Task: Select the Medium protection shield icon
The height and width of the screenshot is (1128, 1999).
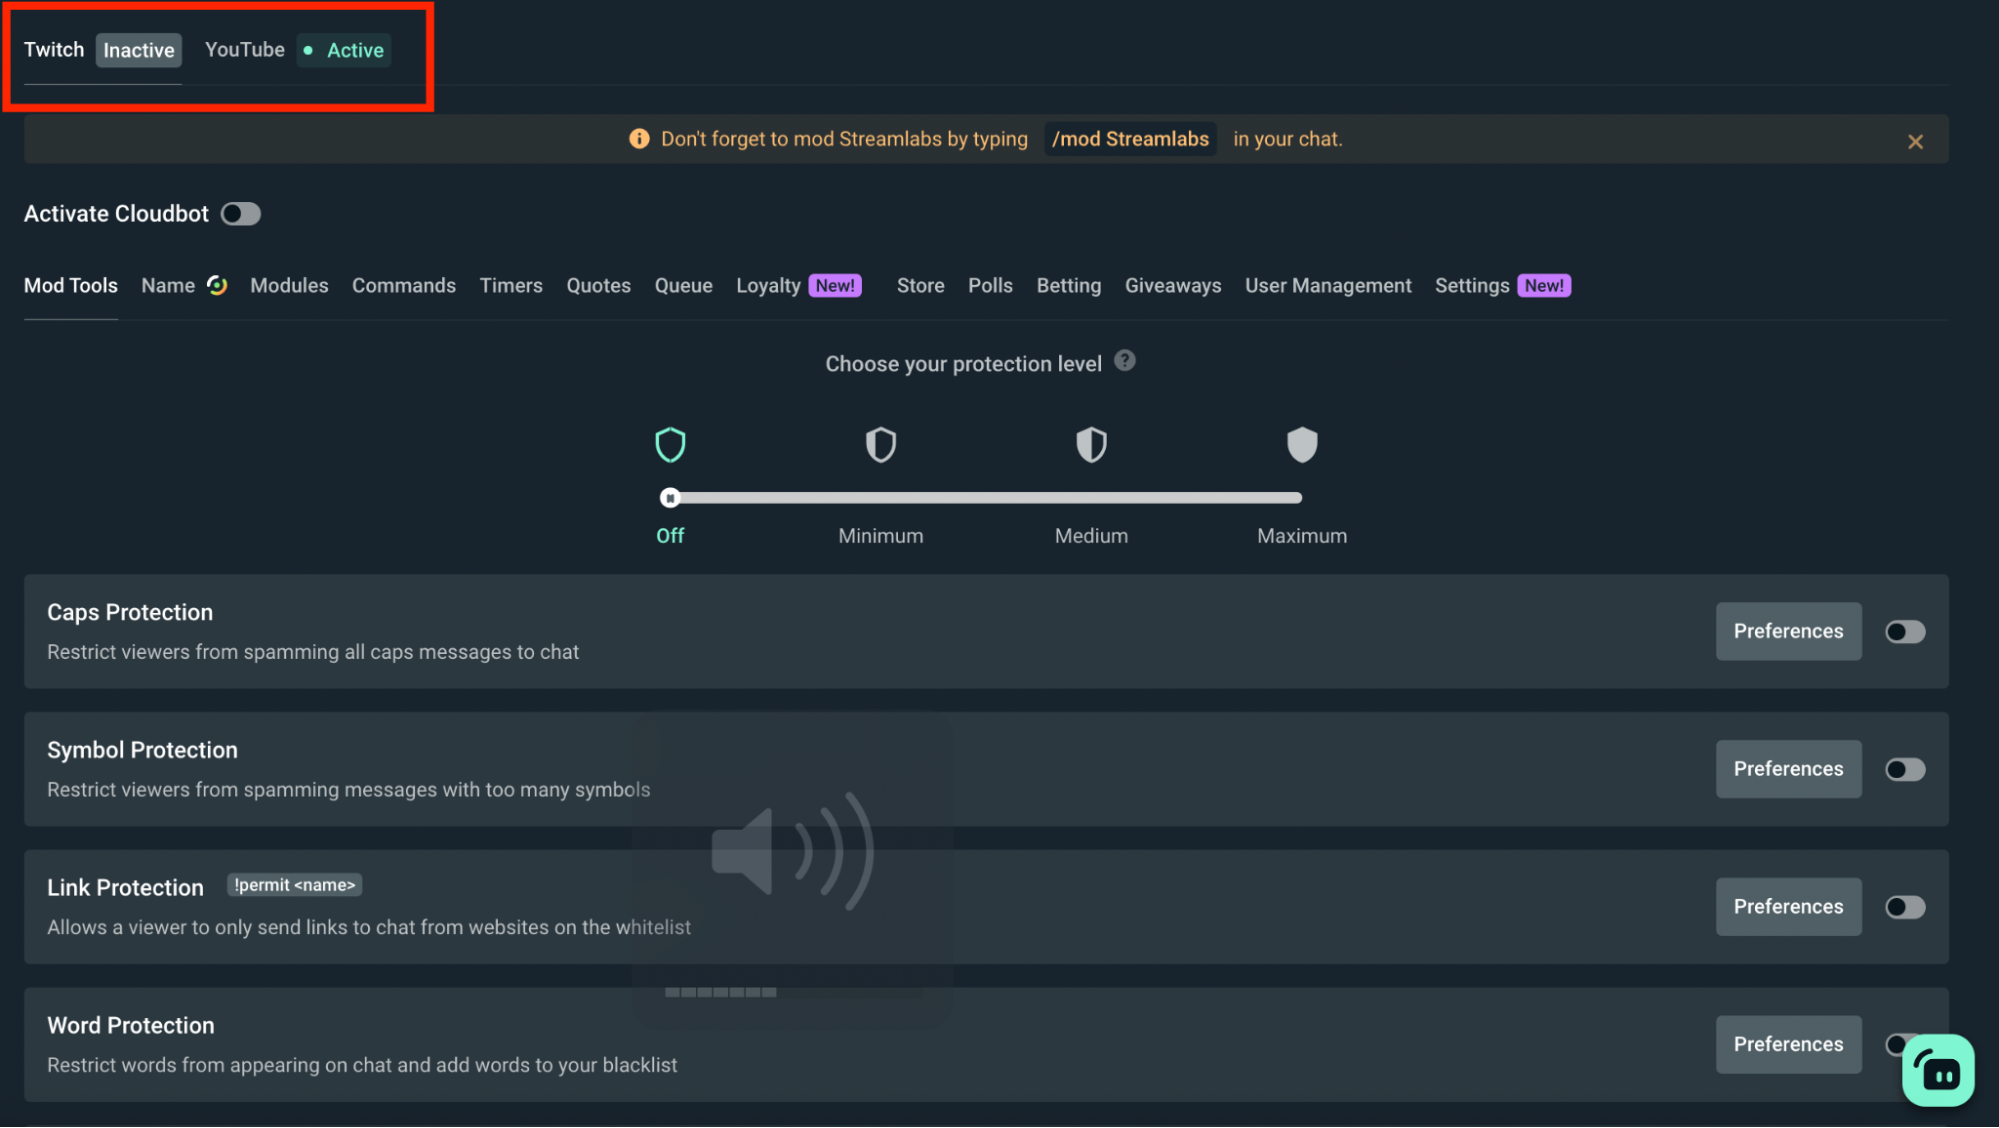Action: click(x=1091, y=444)
